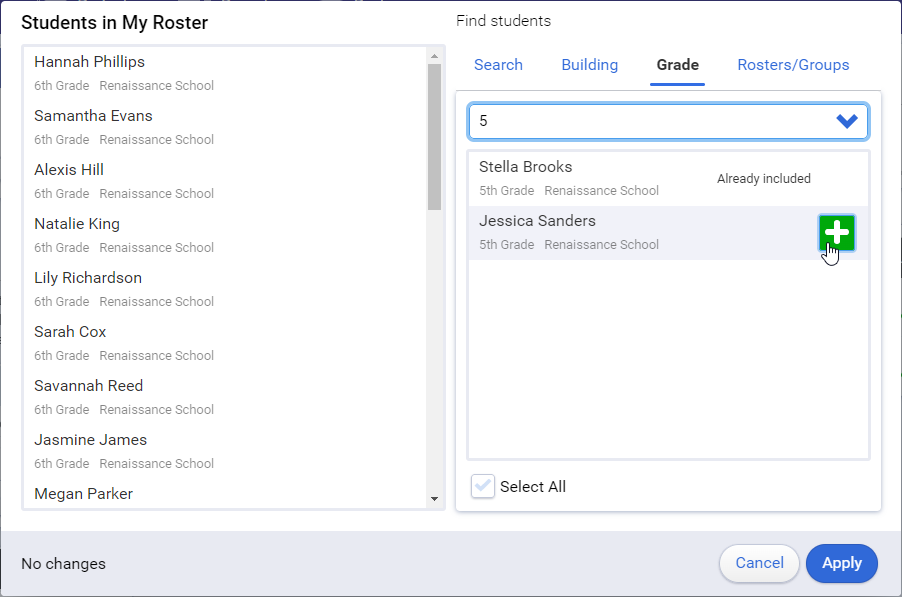Viewport: 902px width, 597px height.
Task: Select Alexis Hill in roster
Action: coord(224,181)
